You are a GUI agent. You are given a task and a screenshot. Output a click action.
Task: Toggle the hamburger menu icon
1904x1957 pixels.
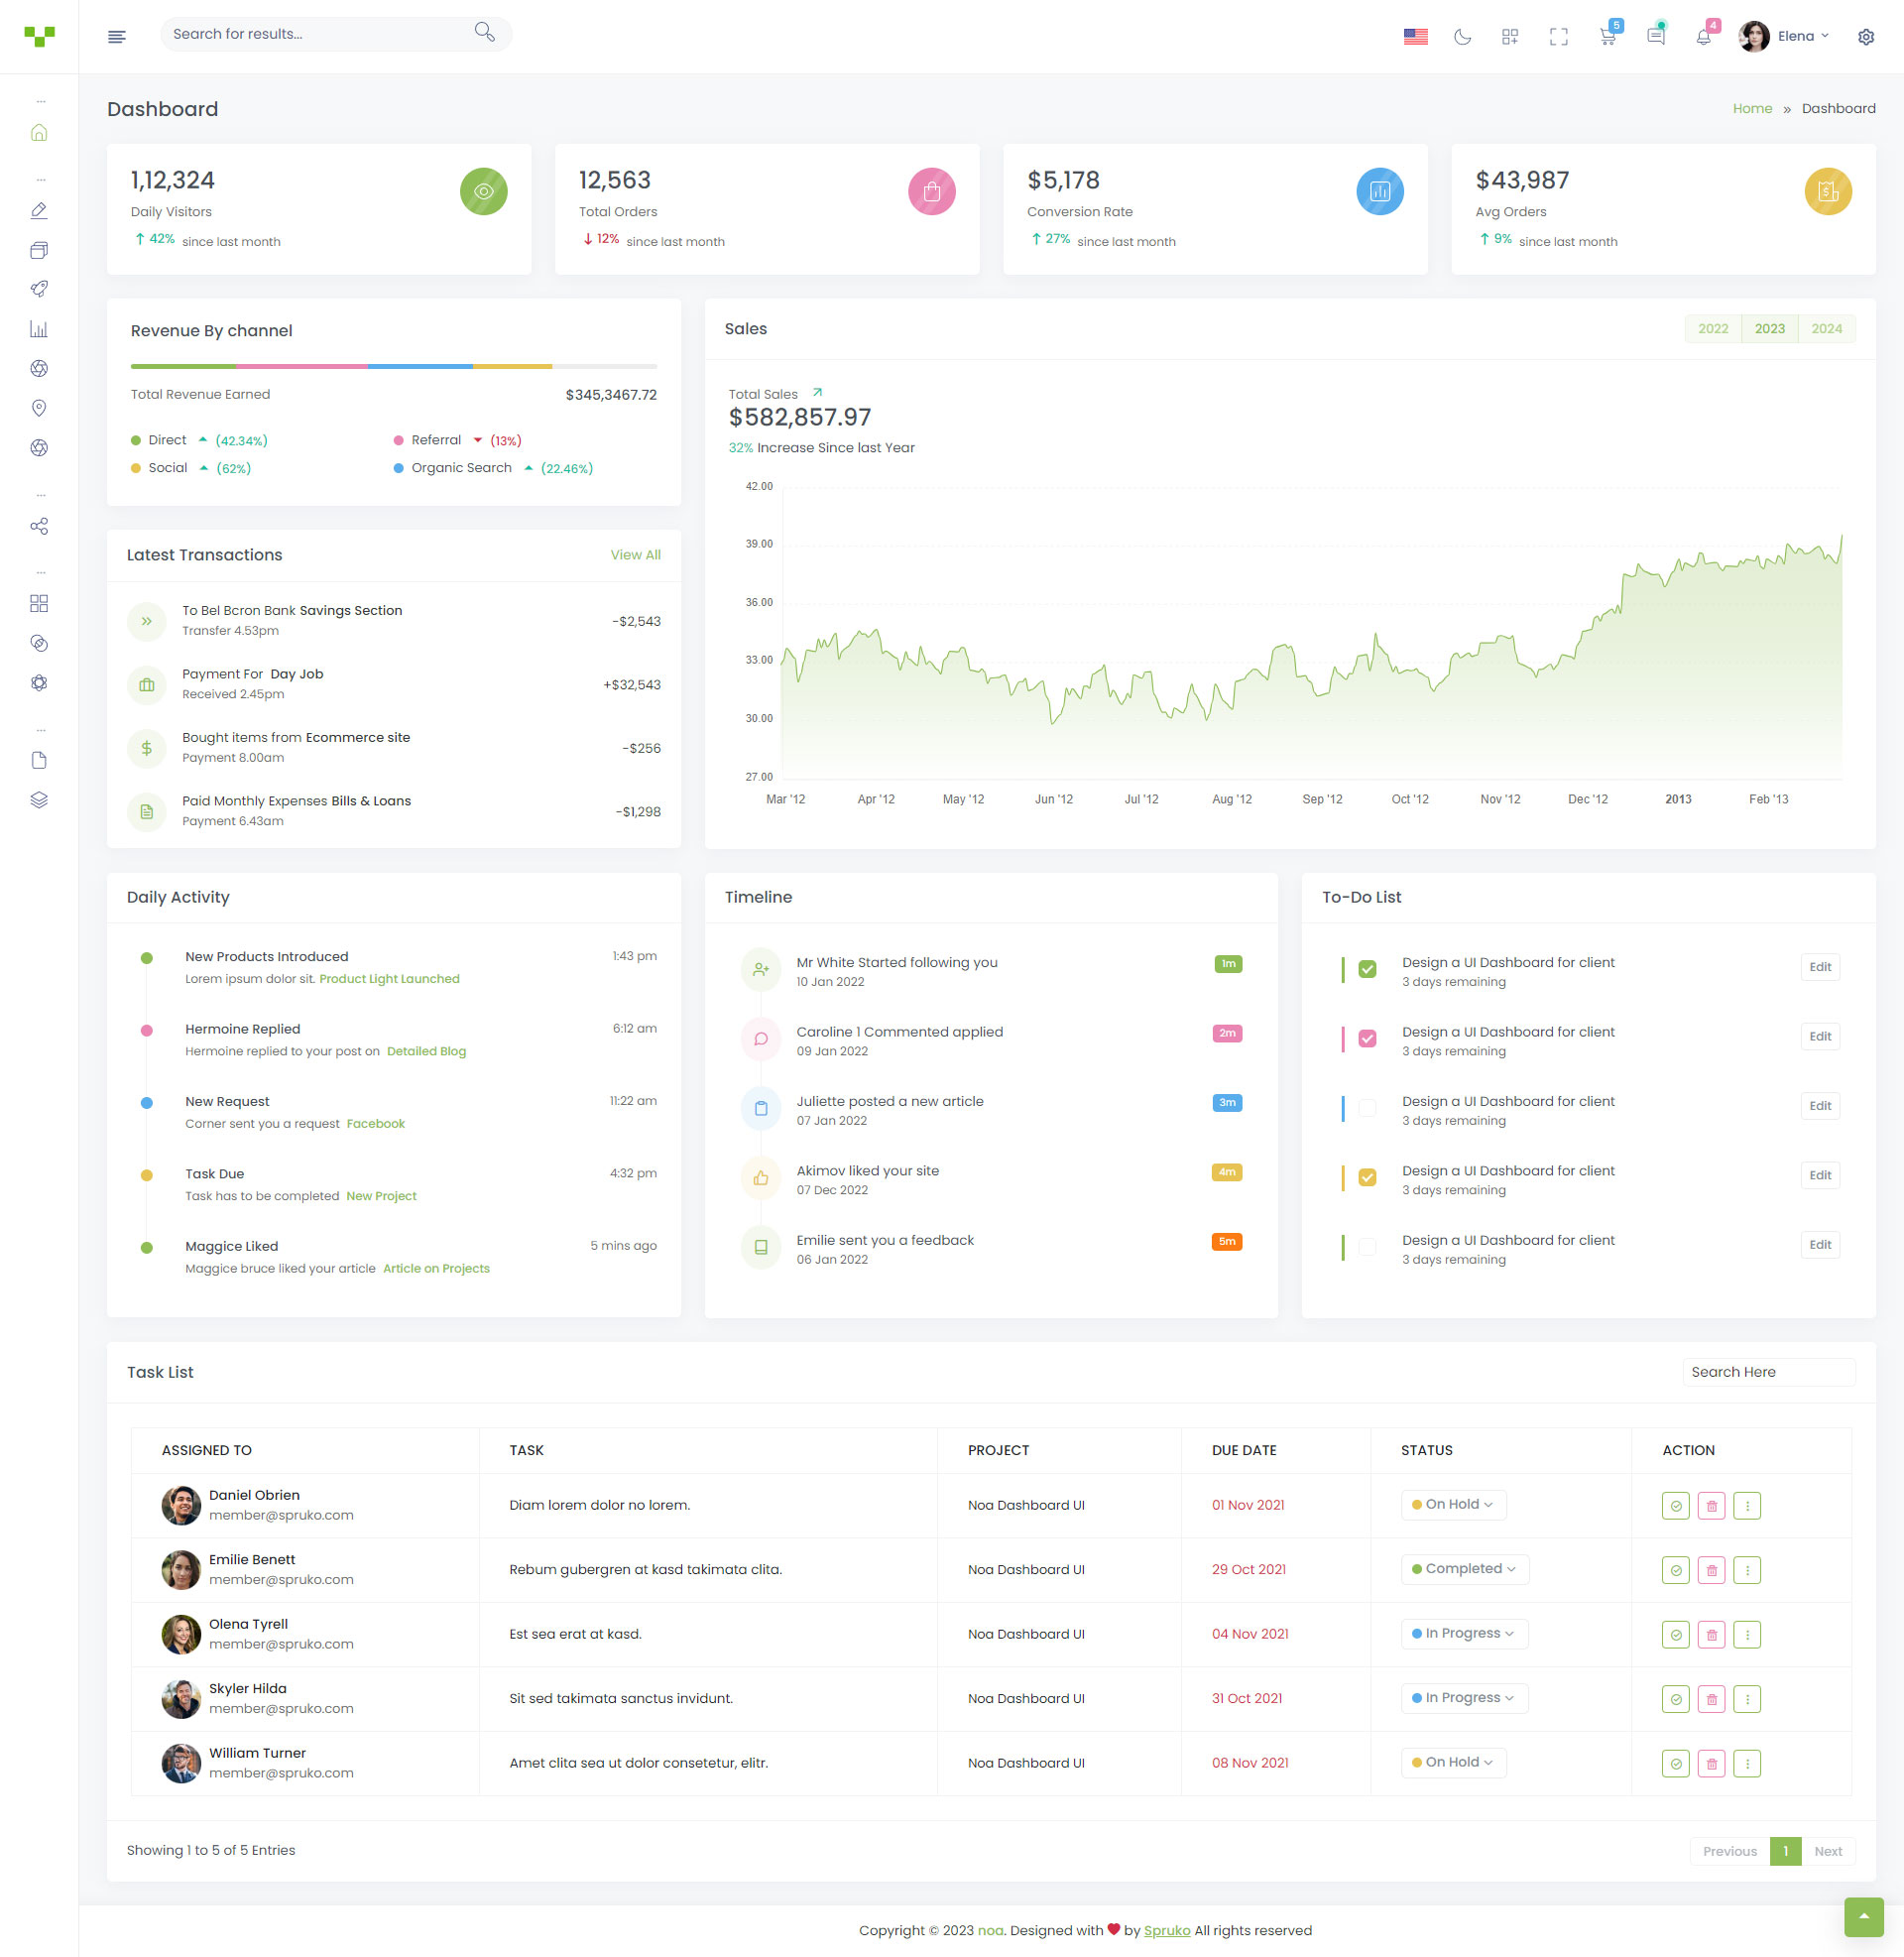(x=117, y=37)
